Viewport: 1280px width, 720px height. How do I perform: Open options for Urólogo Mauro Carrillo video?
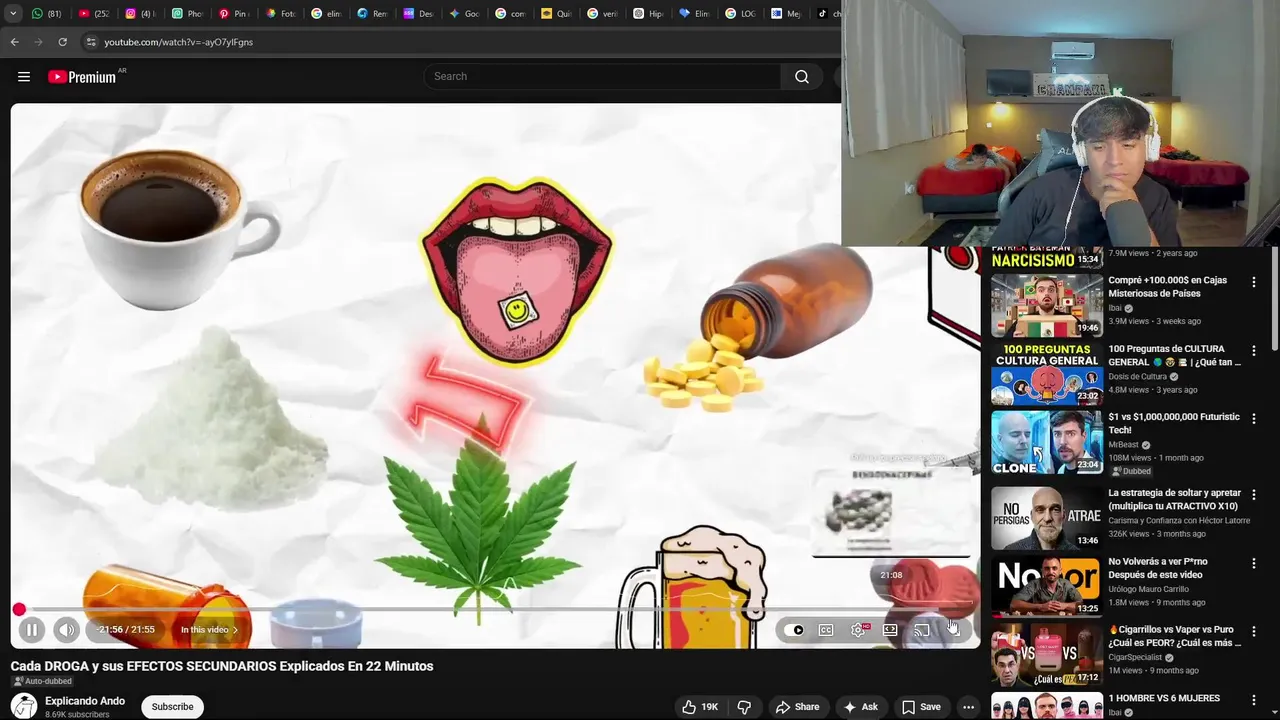click(x=1253, y=563)
